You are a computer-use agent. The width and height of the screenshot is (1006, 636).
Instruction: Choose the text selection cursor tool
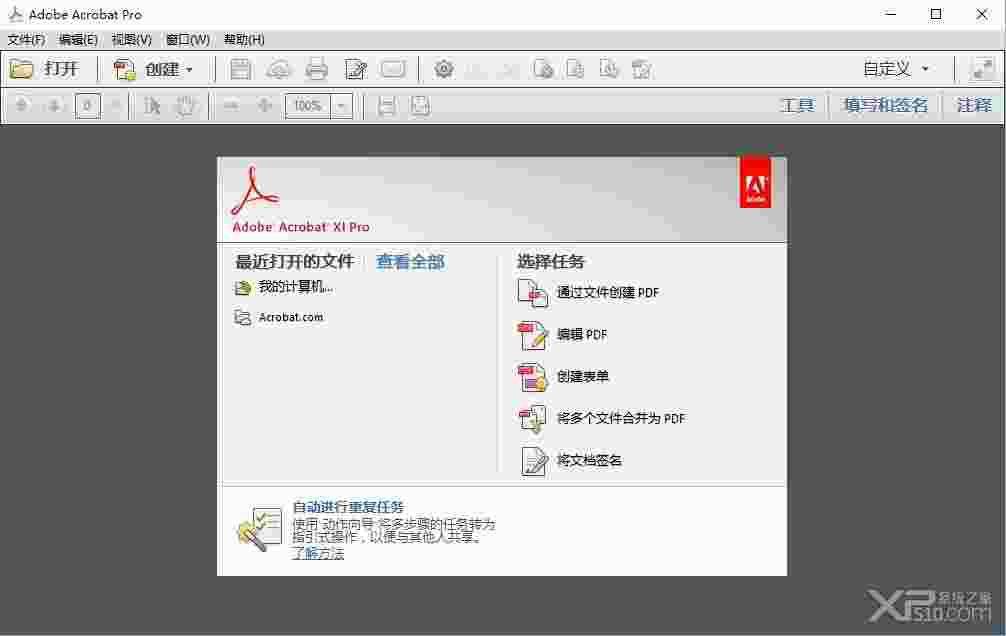[x=152, y=106]
